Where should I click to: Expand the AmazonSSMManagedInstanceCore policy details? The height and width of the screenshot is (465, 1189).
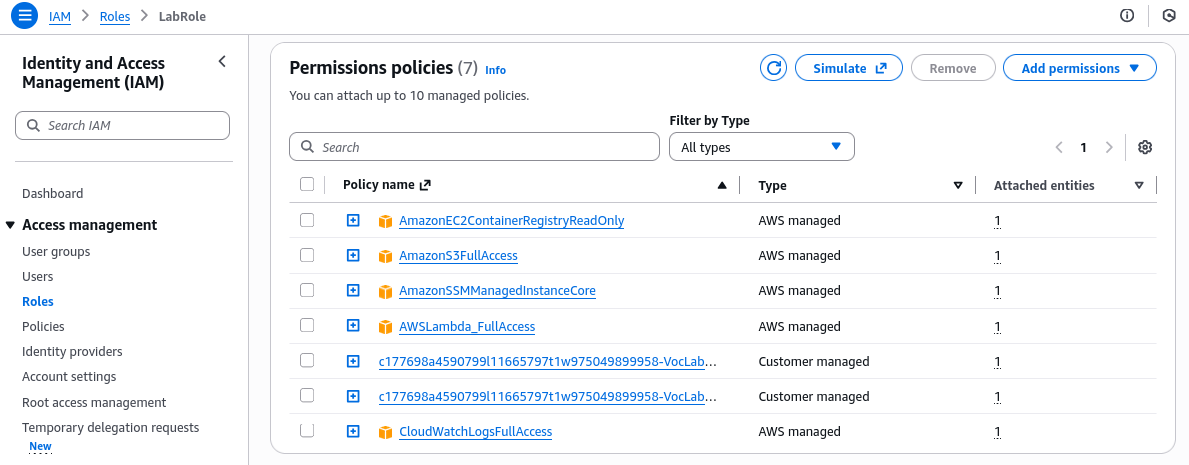(353, 290)
